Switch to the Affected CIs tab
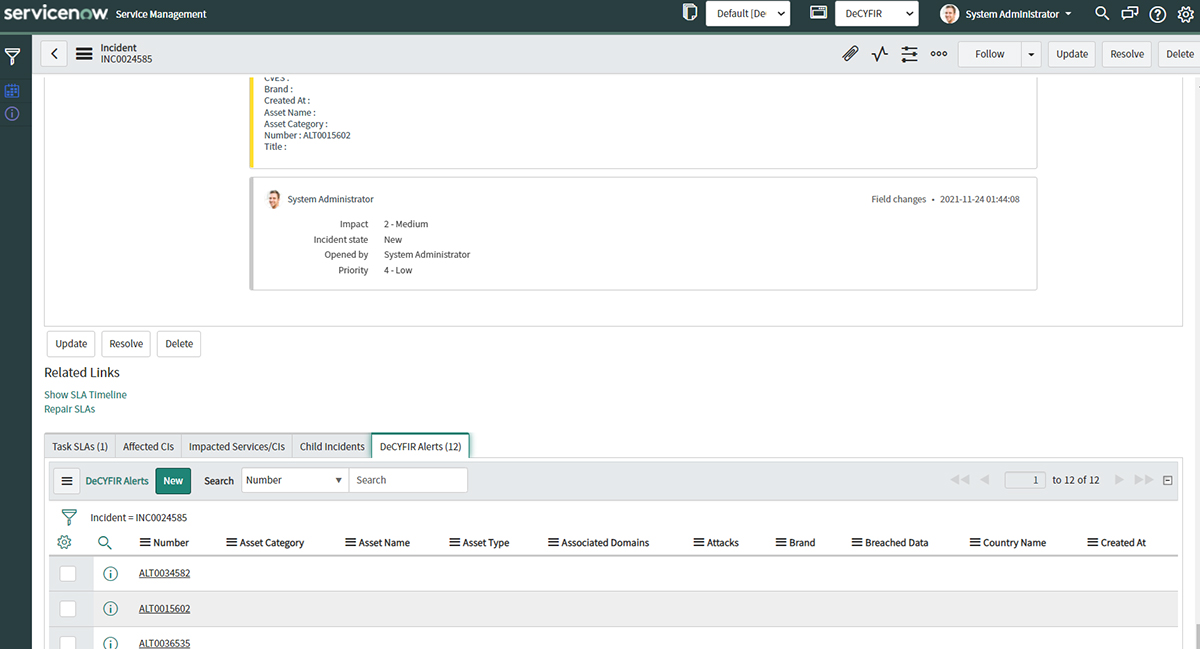This screenshot has width=1200, height=649. tap(147, 447)
